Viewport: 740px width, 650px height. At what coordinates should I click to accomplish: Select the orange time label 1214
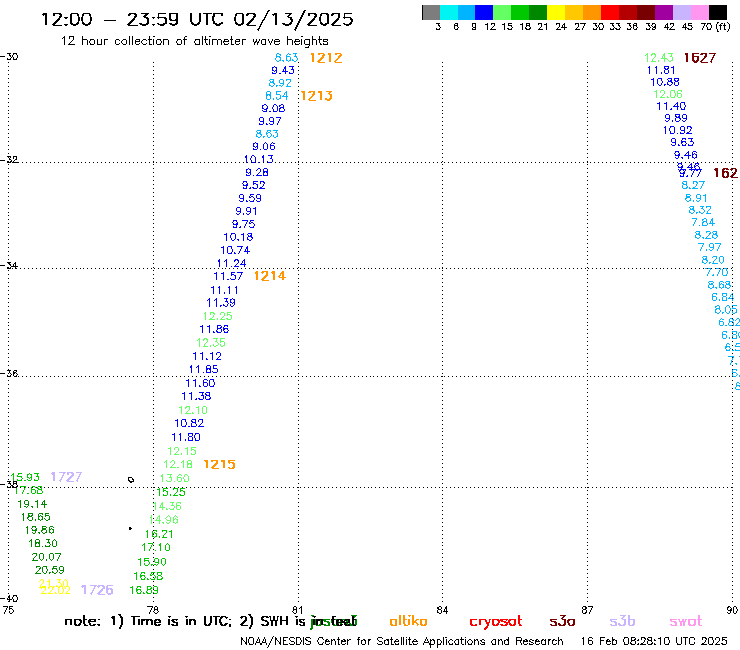tap(269, 276)
